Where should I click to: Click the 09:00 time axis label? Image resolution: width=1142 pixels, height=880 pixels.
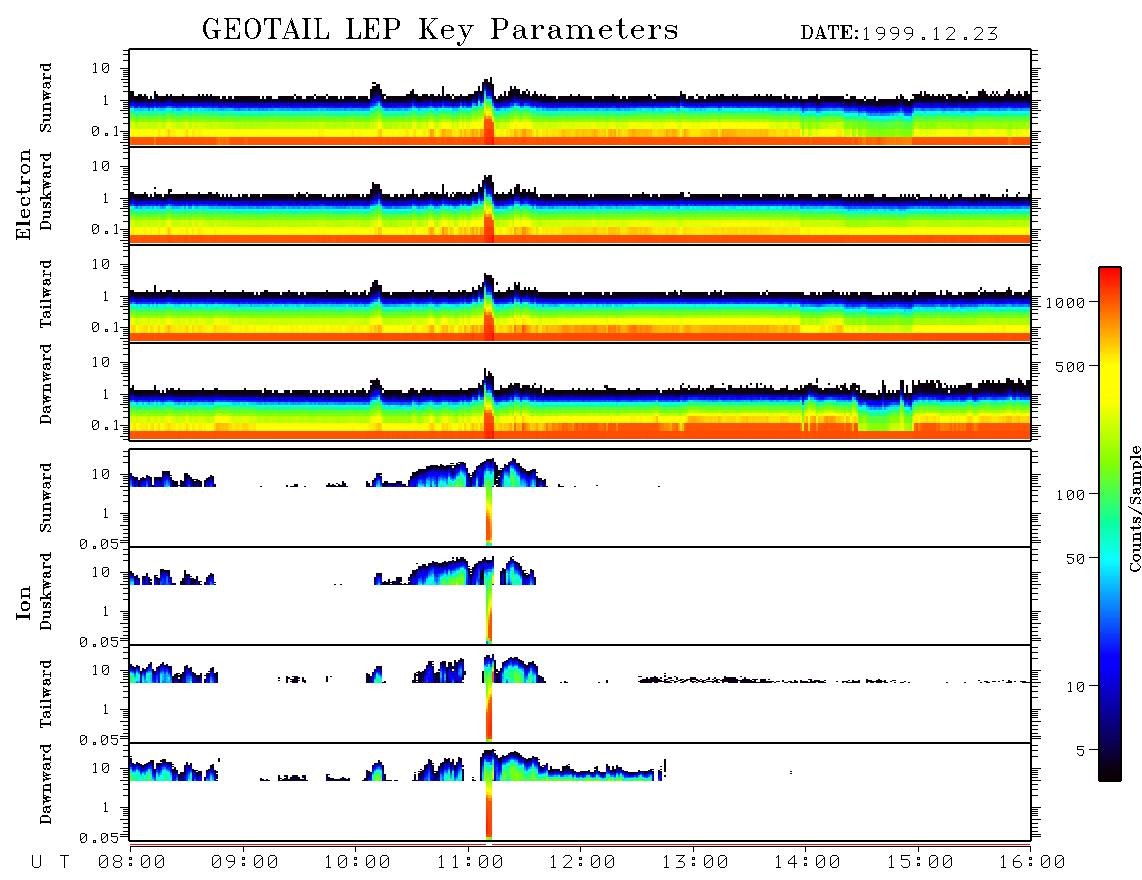(245, 862)
